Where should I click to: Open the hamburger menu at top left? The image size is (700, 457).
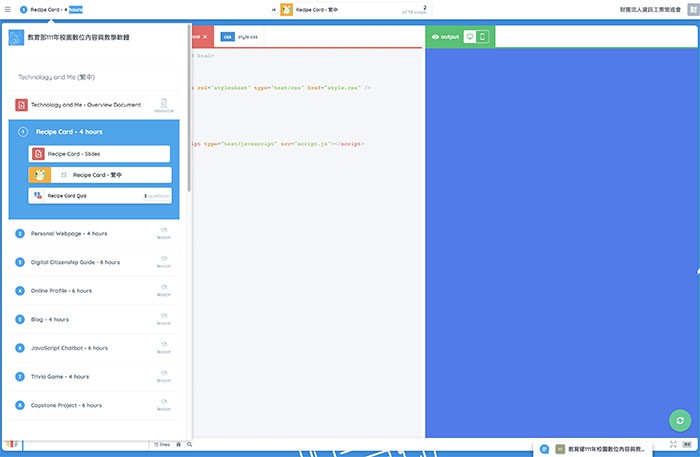(8, 9)
